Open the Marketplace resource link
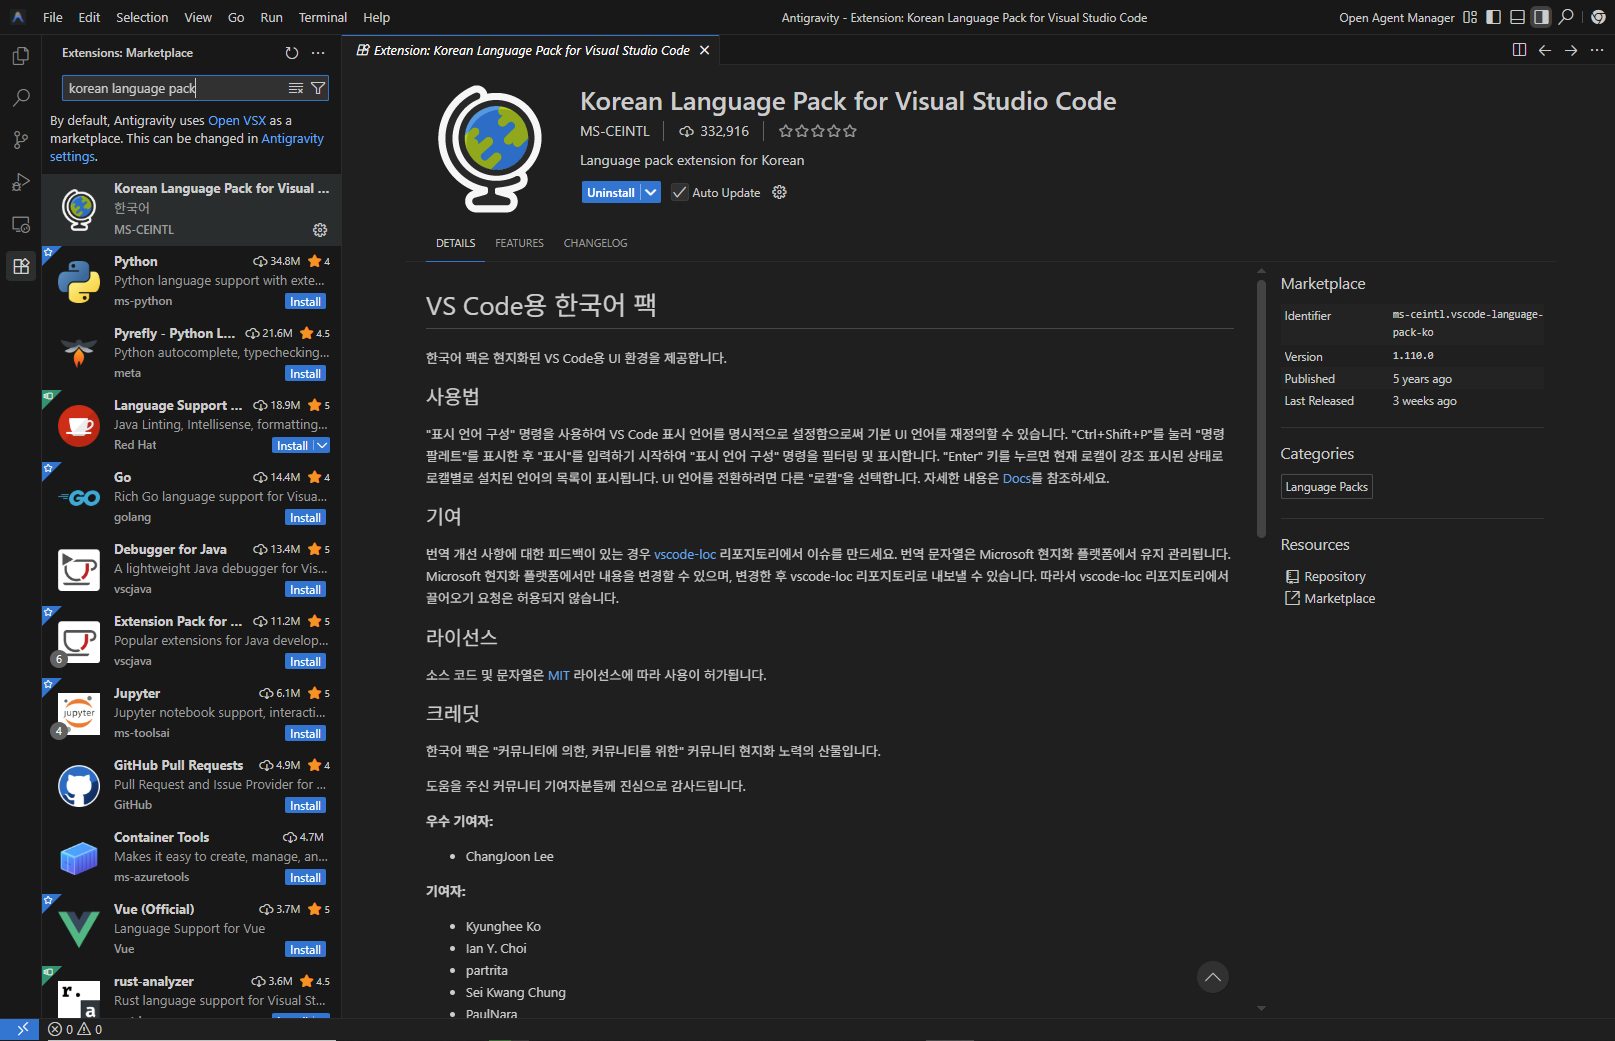The image size is (1615, 1041). click(x=1339, y=599)
